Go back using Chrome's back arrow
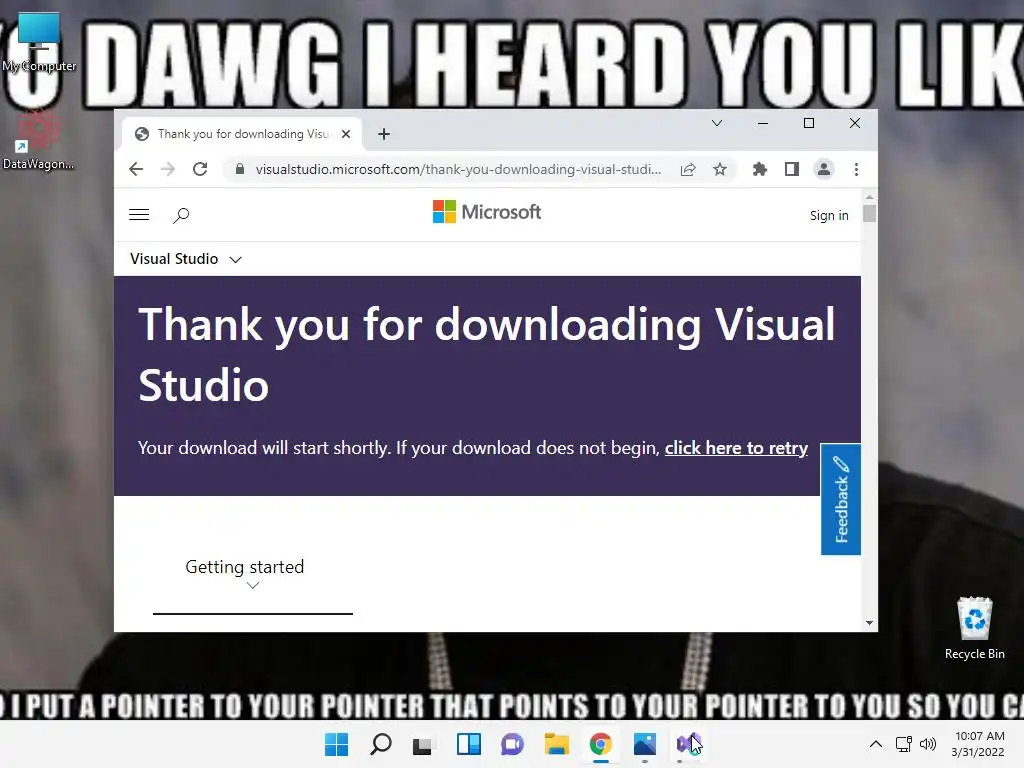Image resolution: width=1024 pixels, height=768 pixels. (x=136, y=169)
